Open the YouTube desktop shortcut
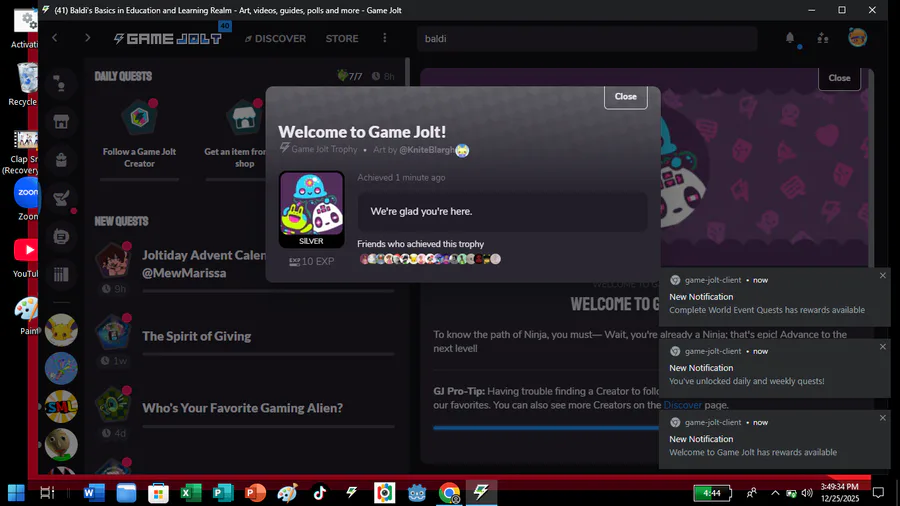This screenshot has width=900, height=506. pos(25,257)
